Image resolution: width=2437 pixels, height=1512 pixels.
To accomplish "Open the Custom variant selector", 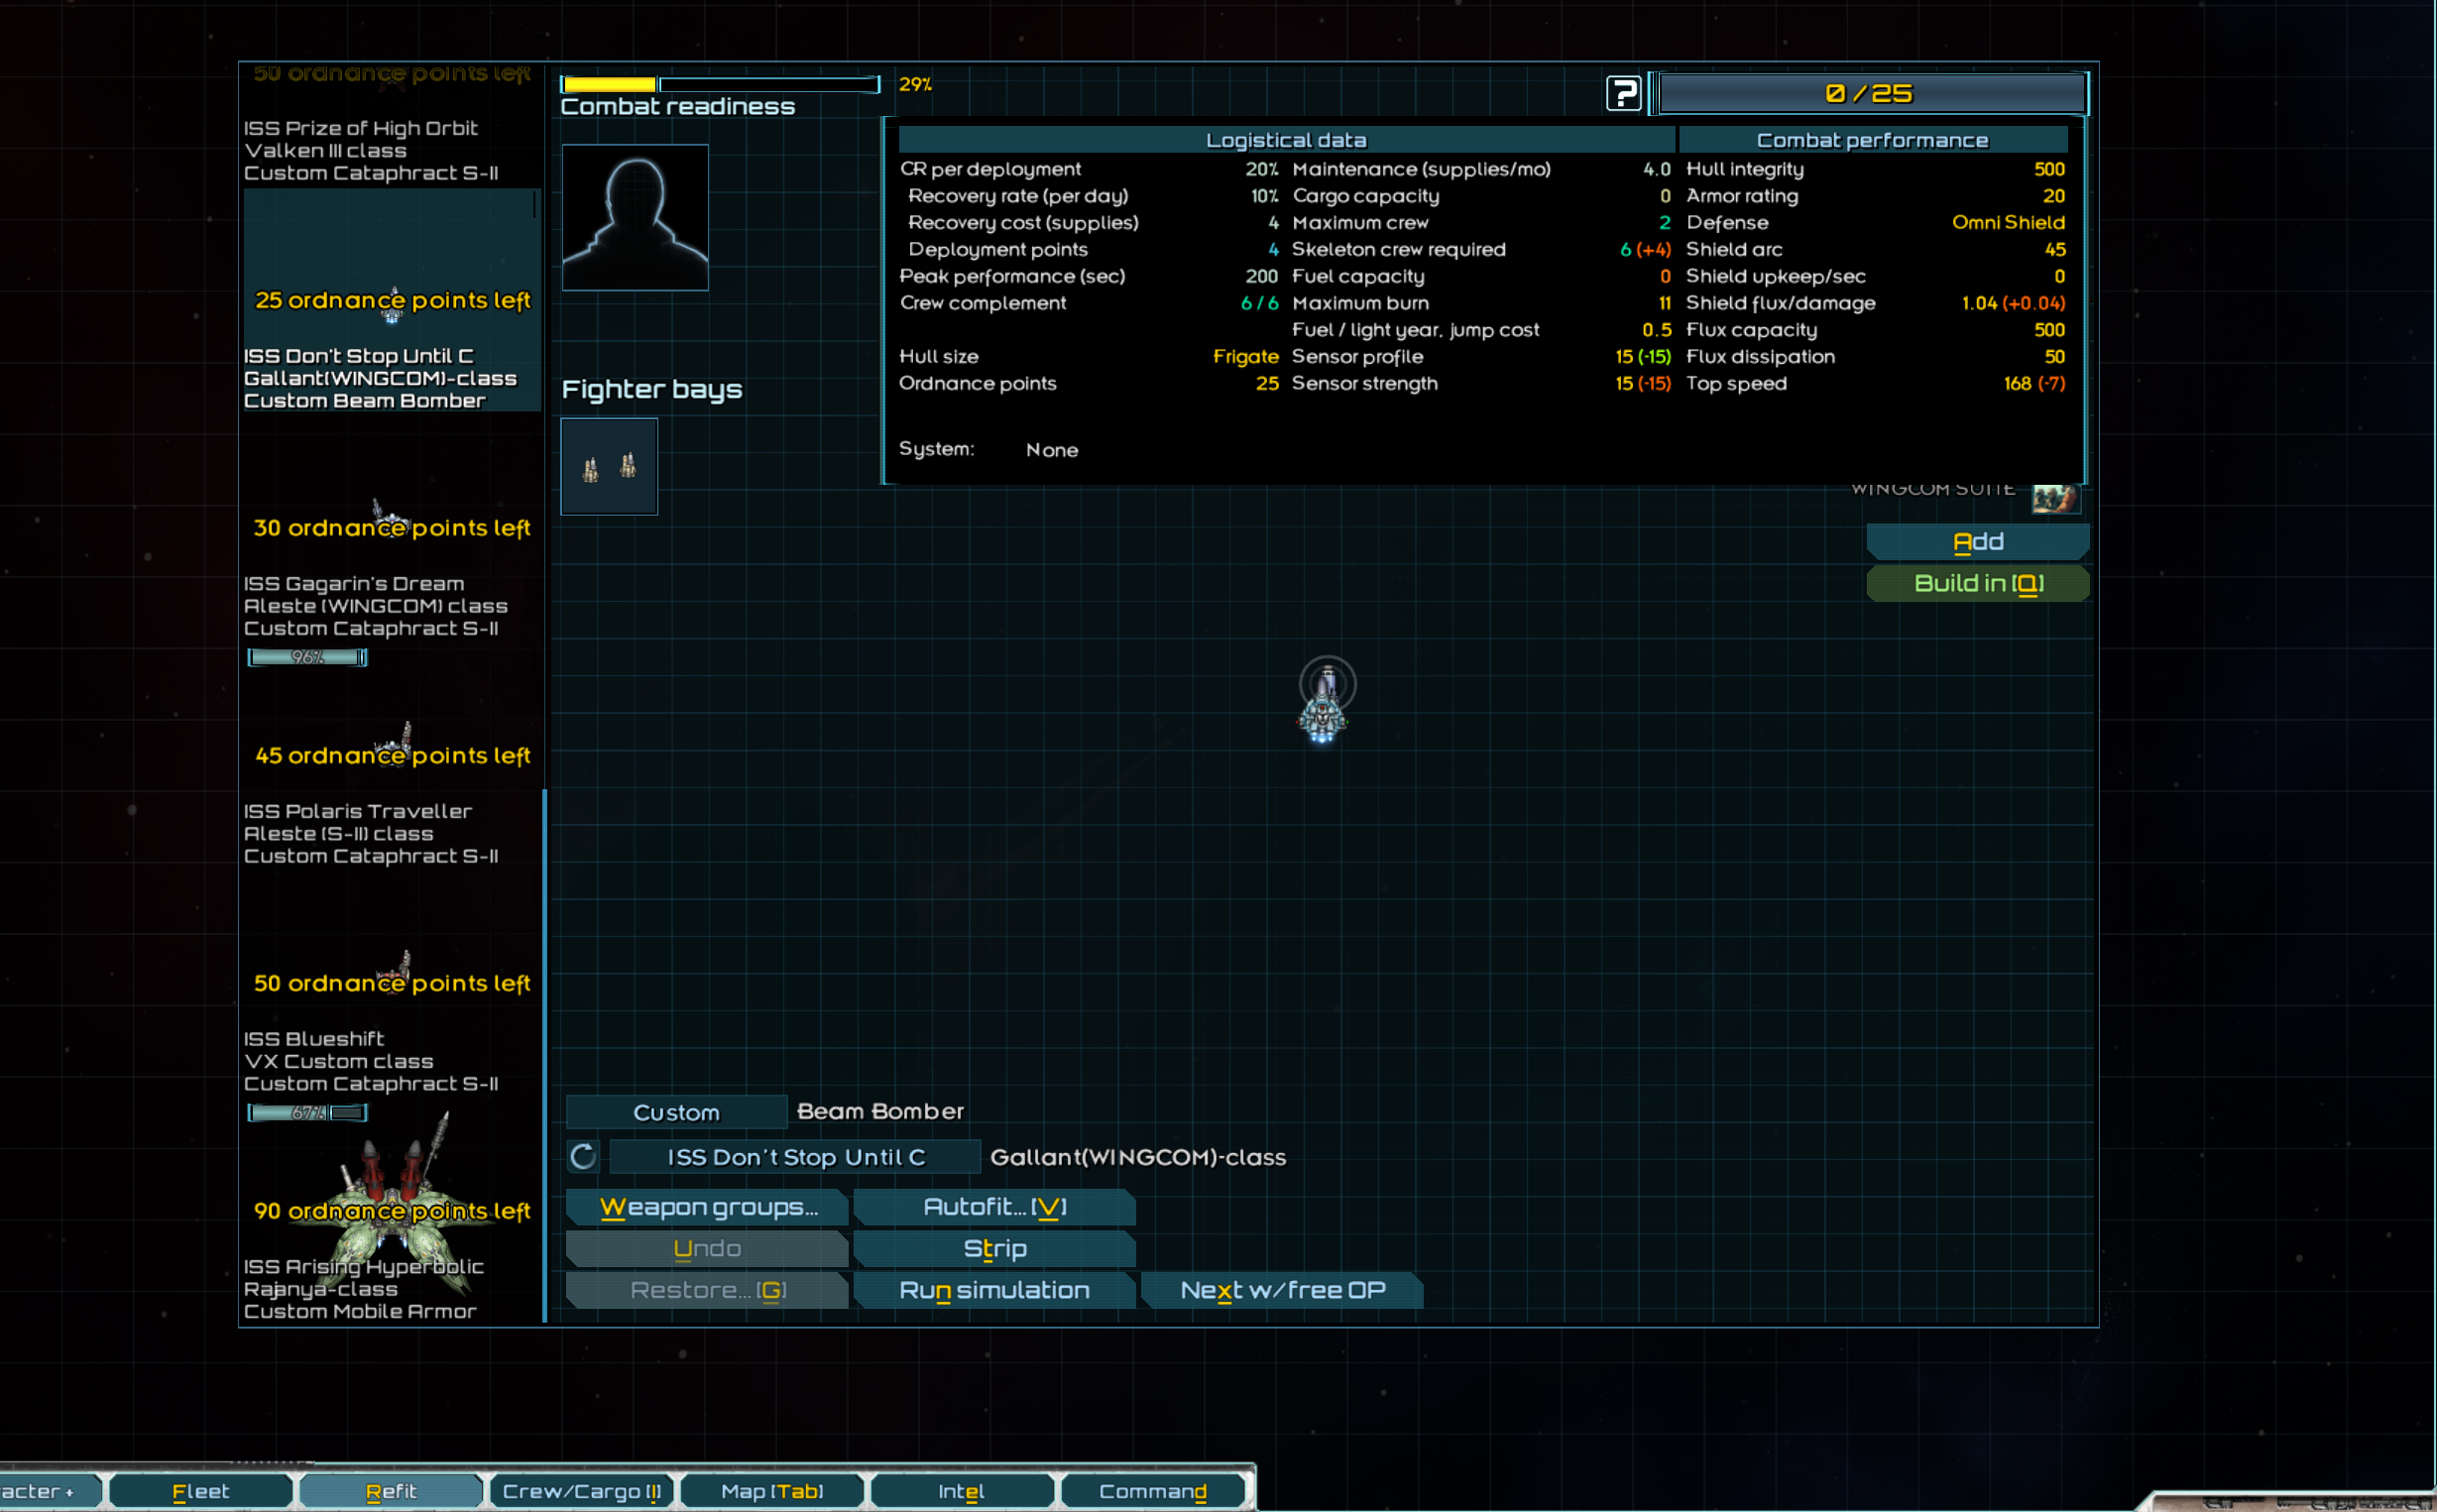I will click(676, 1112).
